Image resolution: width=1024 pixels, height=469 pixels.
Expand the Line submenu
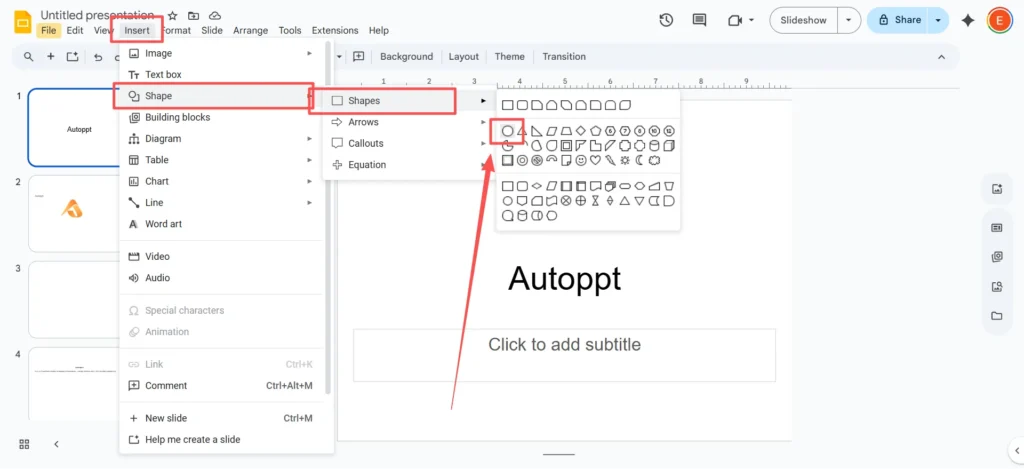coord(310,202)
